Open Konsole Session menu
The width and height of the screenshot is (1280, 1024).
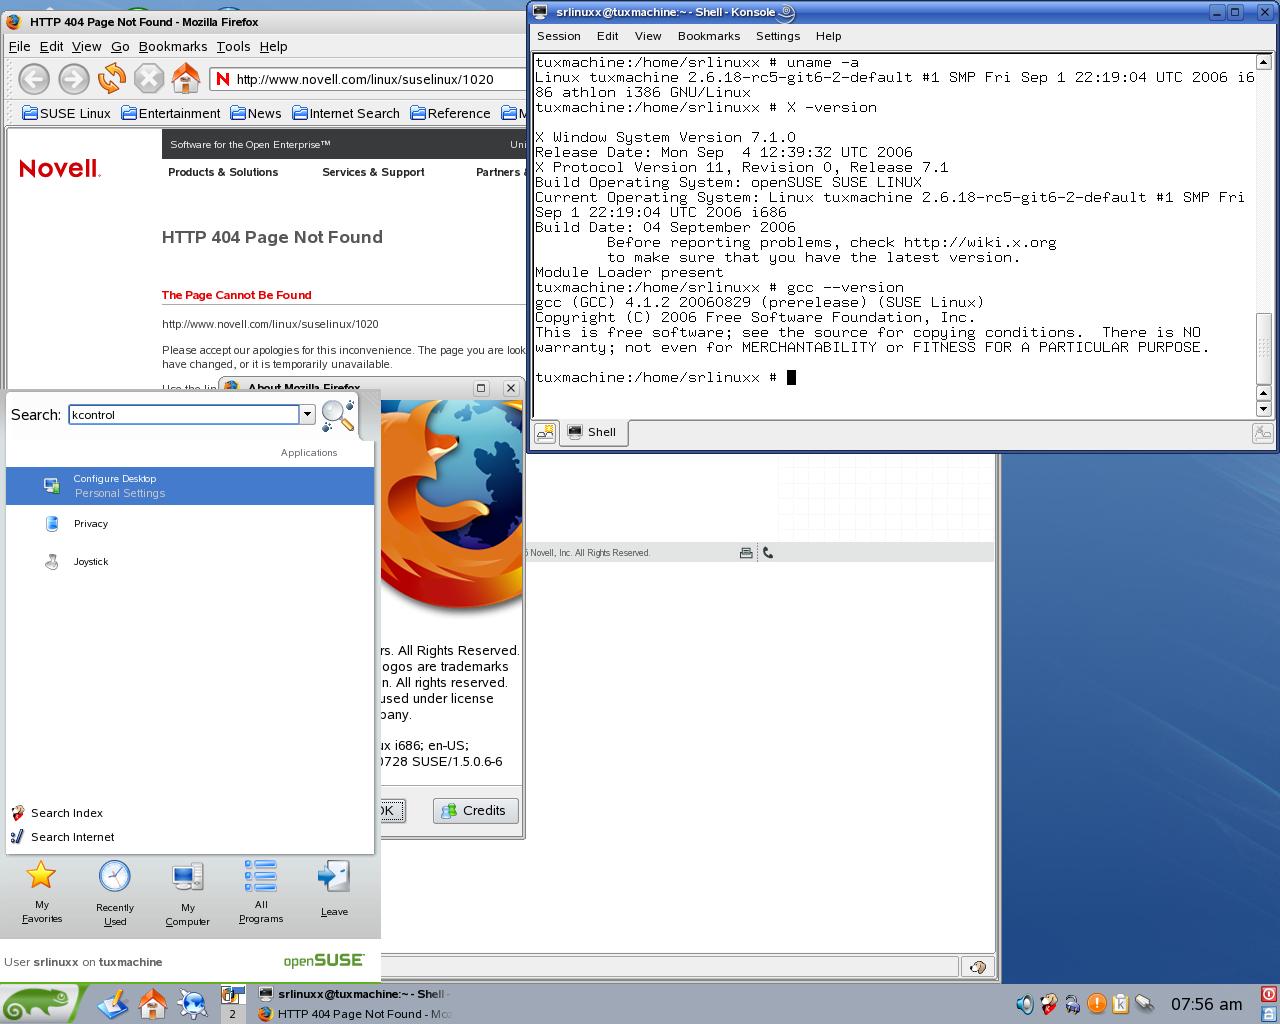[x=559, y=36]
